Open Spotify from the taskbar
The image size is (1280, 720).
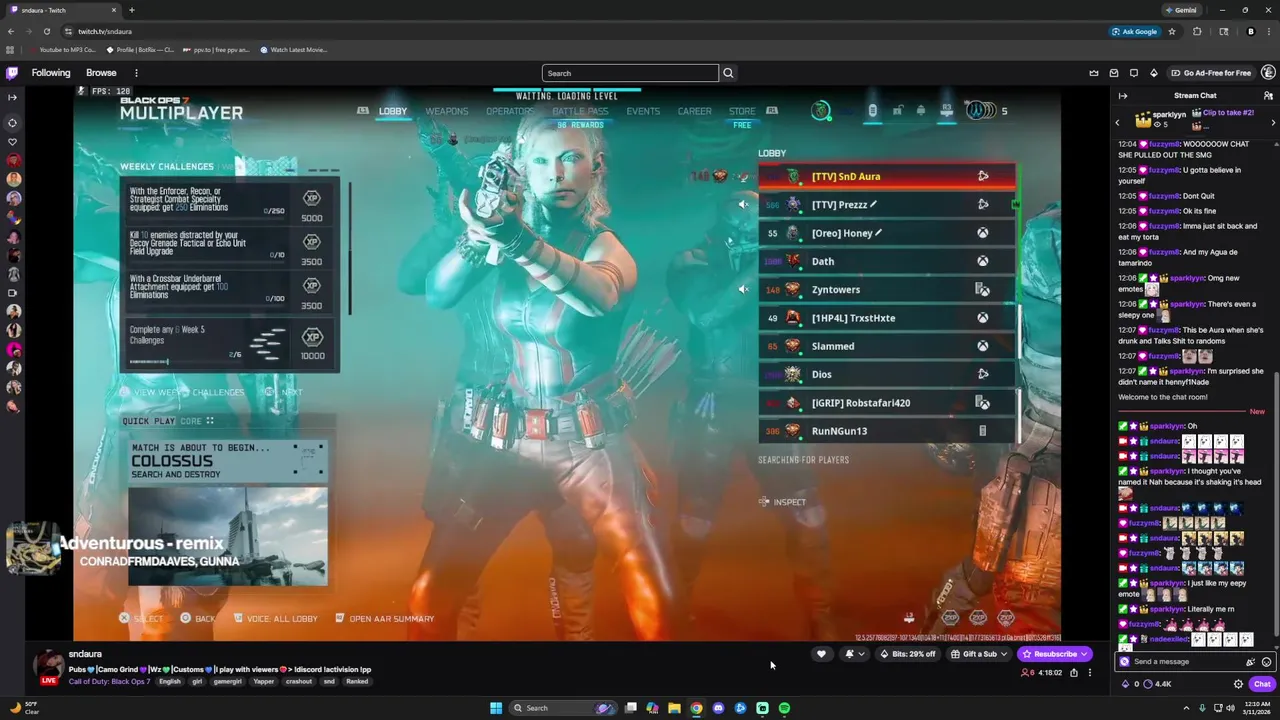point(784,708)
